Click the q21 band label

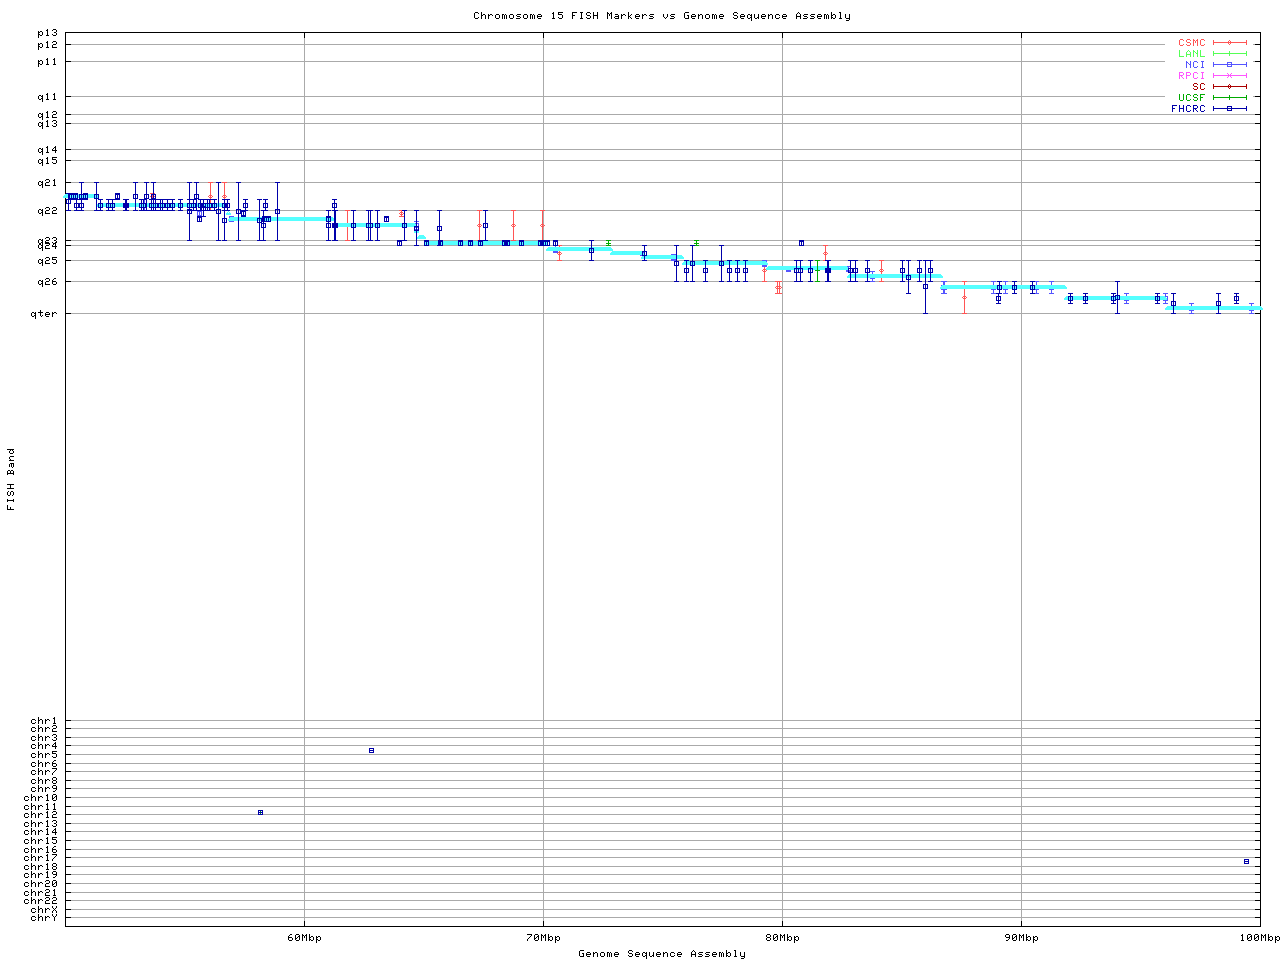click(47, 183)
